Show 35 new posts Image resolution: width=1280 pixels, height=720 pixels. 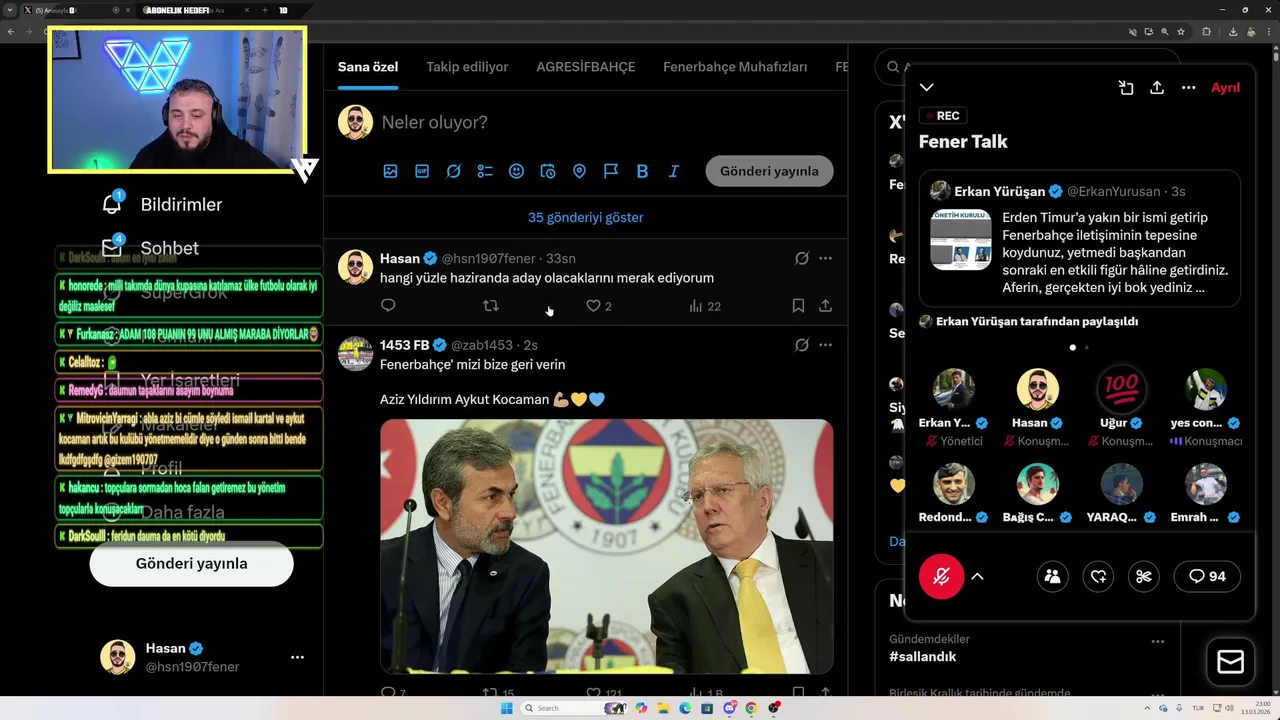point(586,217)
